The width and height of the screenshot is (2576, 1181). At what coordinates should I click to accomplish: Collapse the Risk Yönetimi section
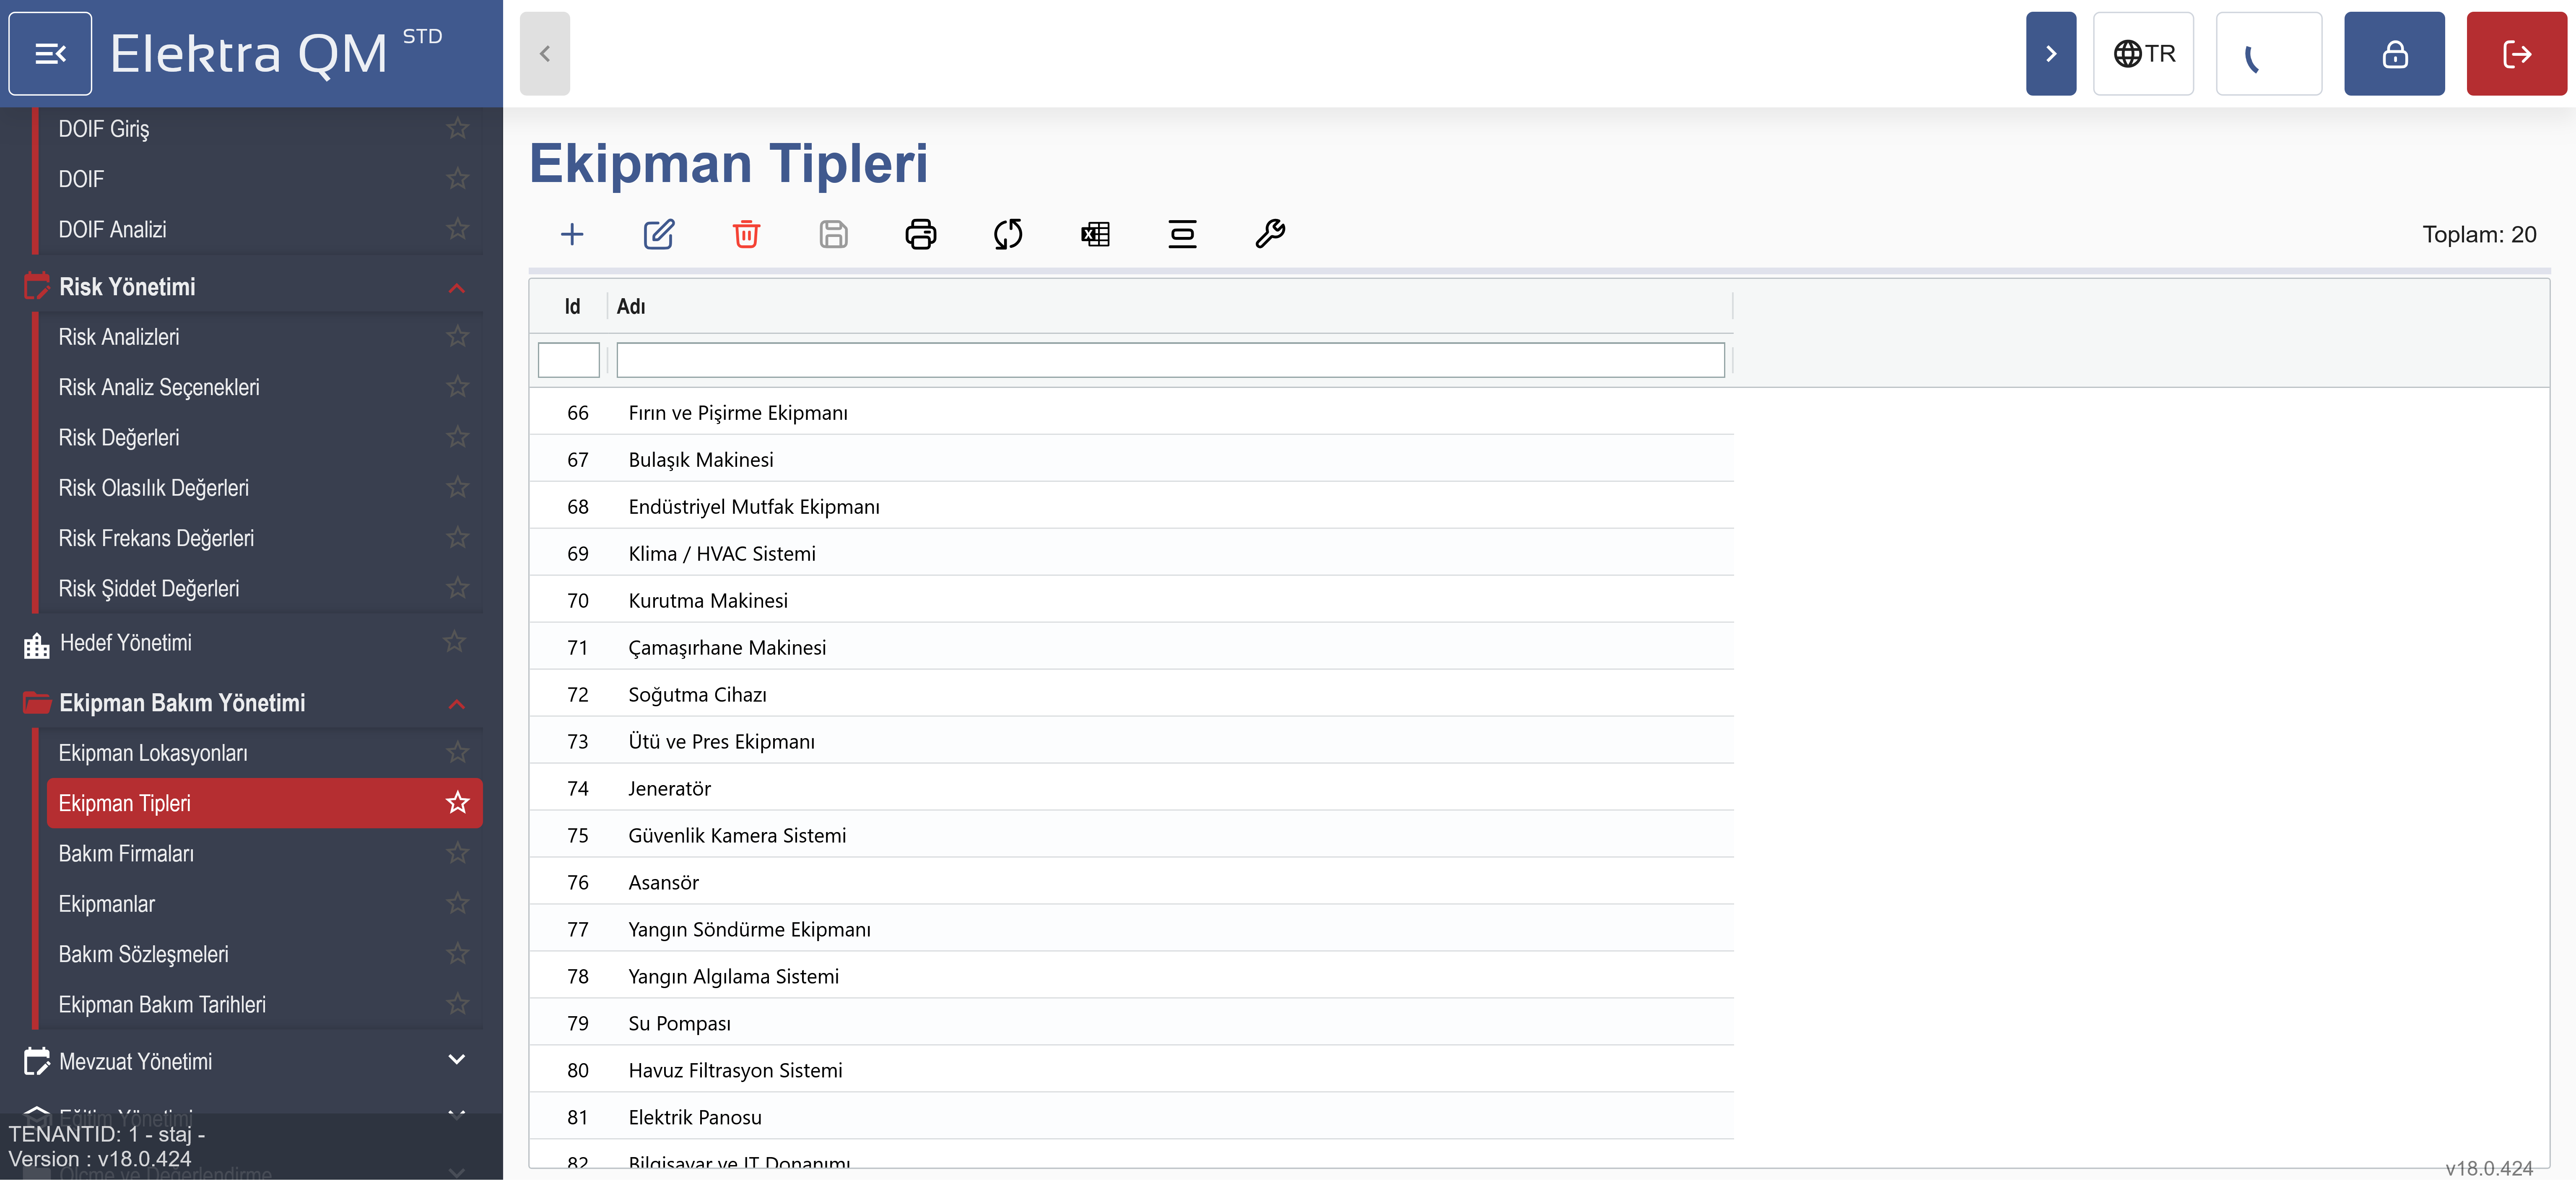[x=457, y=288]
